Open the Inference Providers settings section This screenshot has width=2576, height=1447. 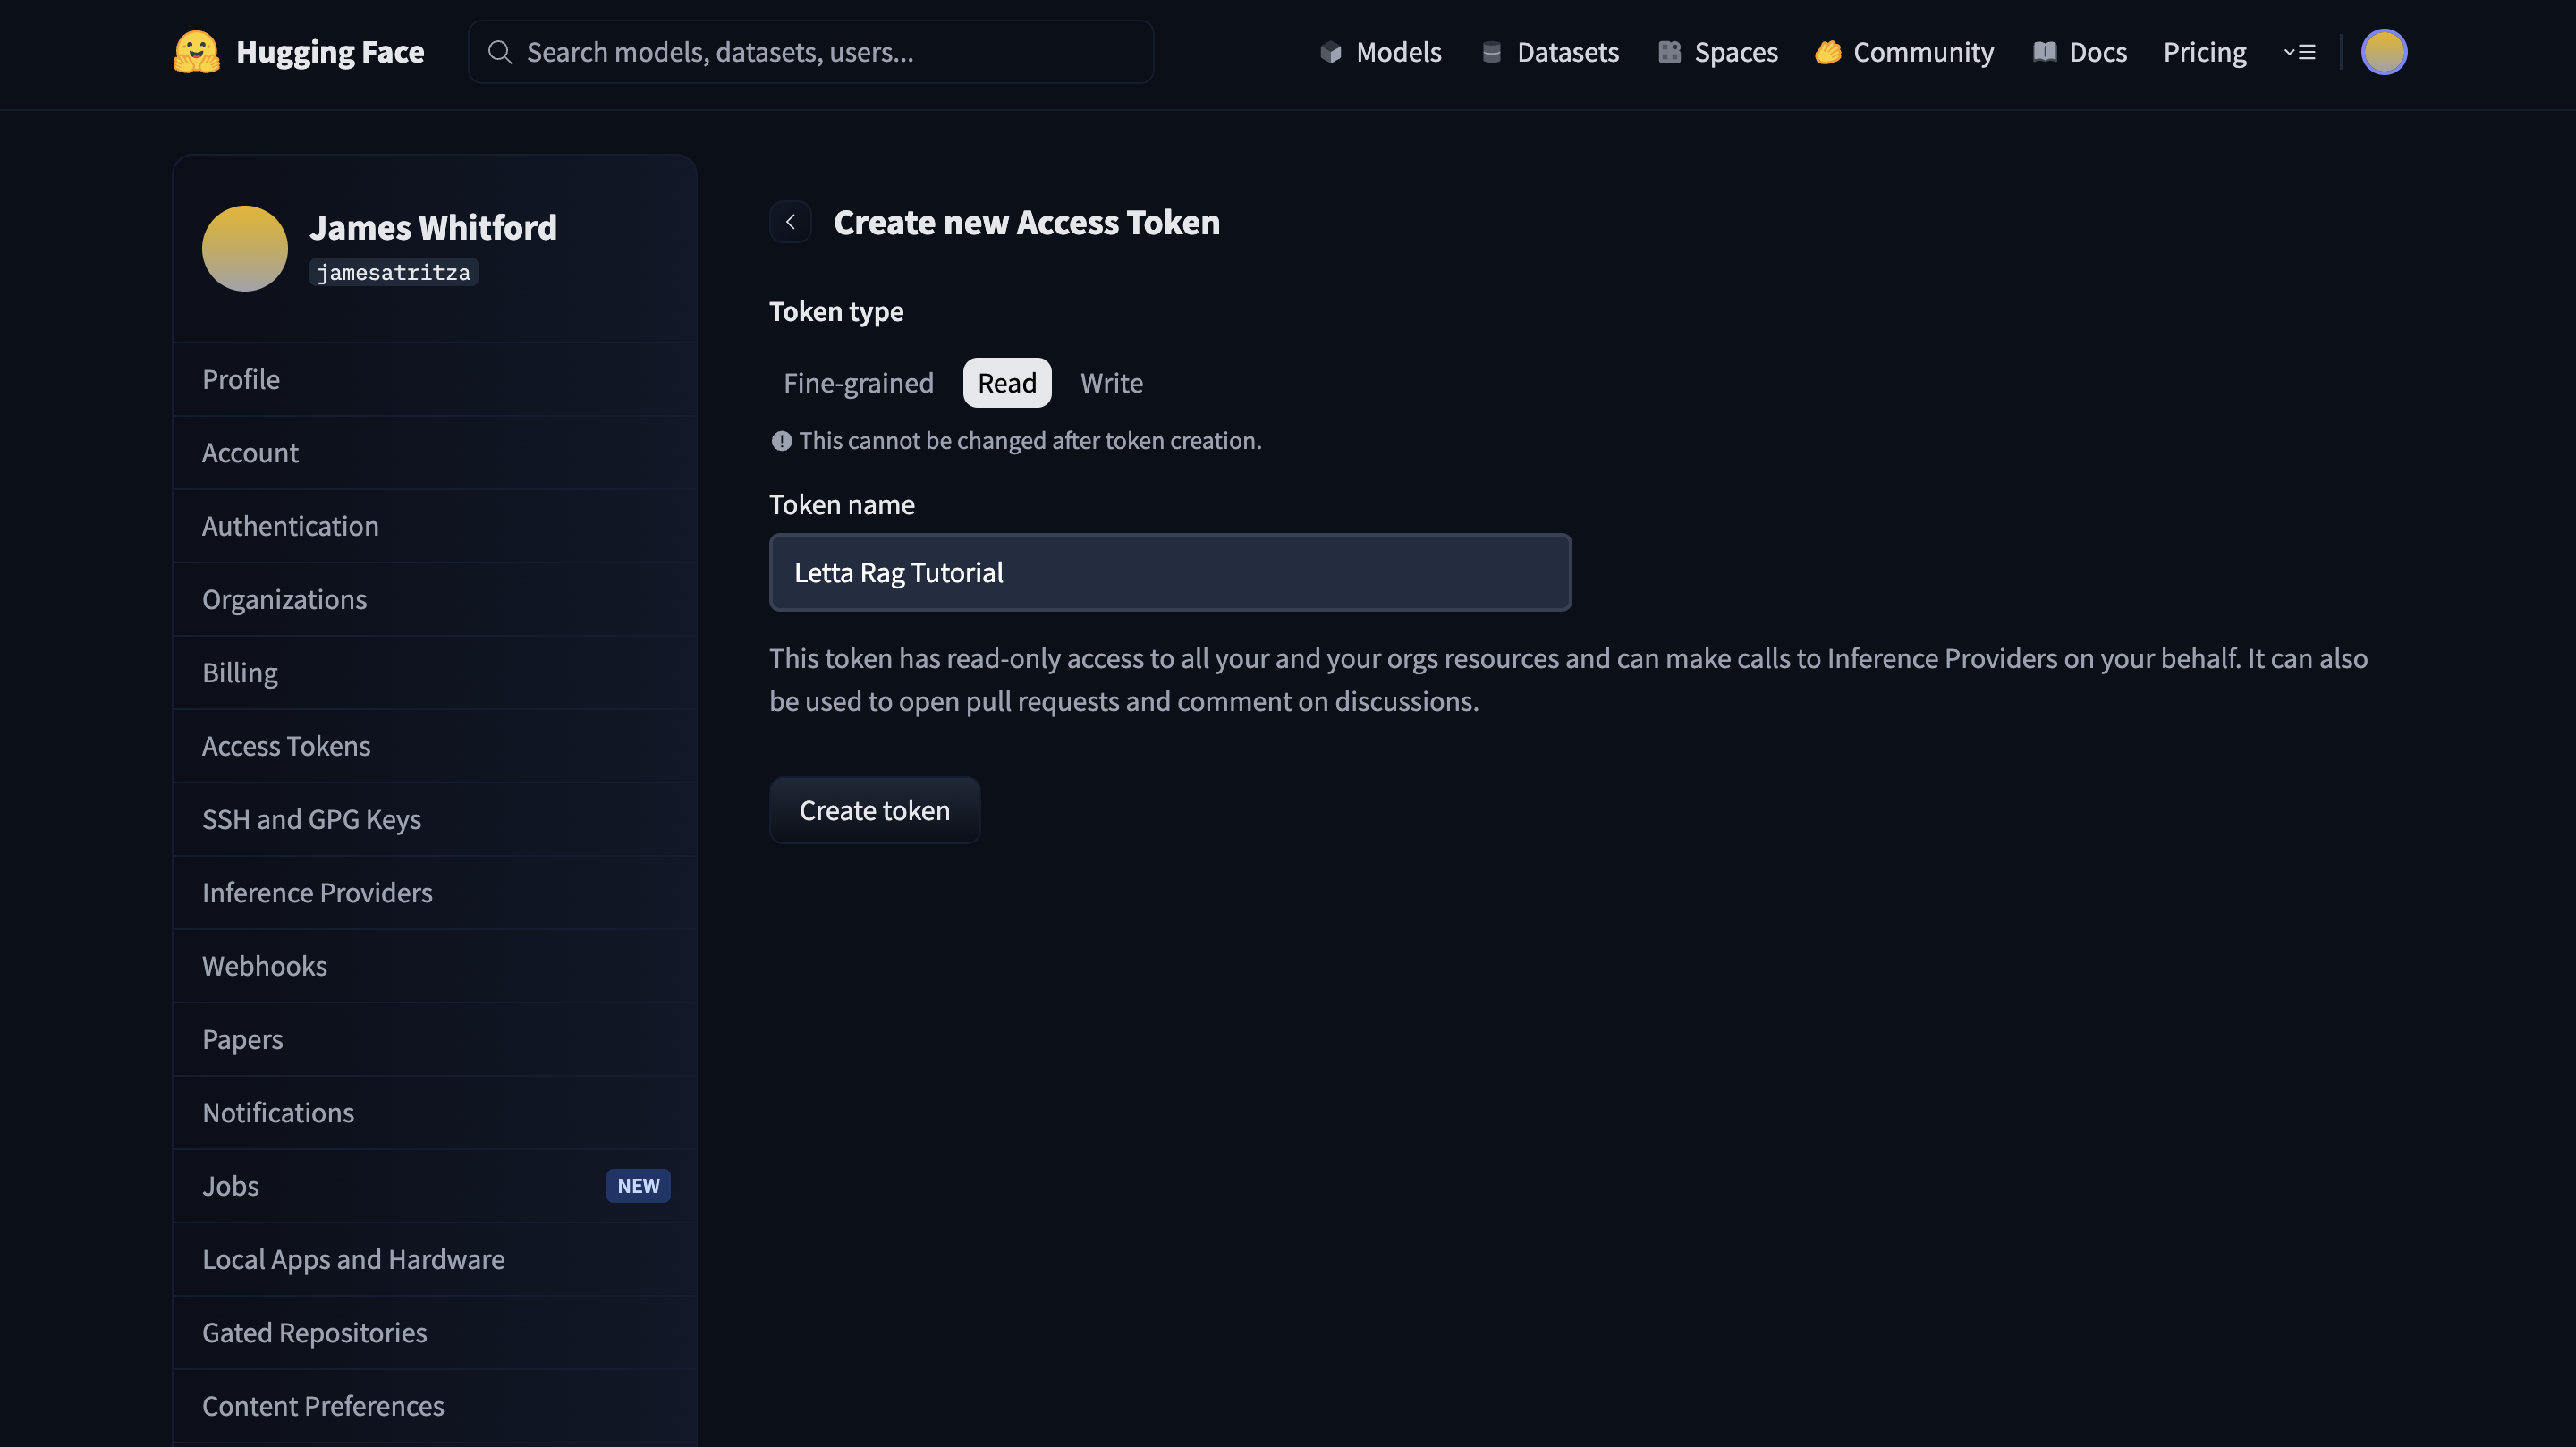tap(317, 893)
